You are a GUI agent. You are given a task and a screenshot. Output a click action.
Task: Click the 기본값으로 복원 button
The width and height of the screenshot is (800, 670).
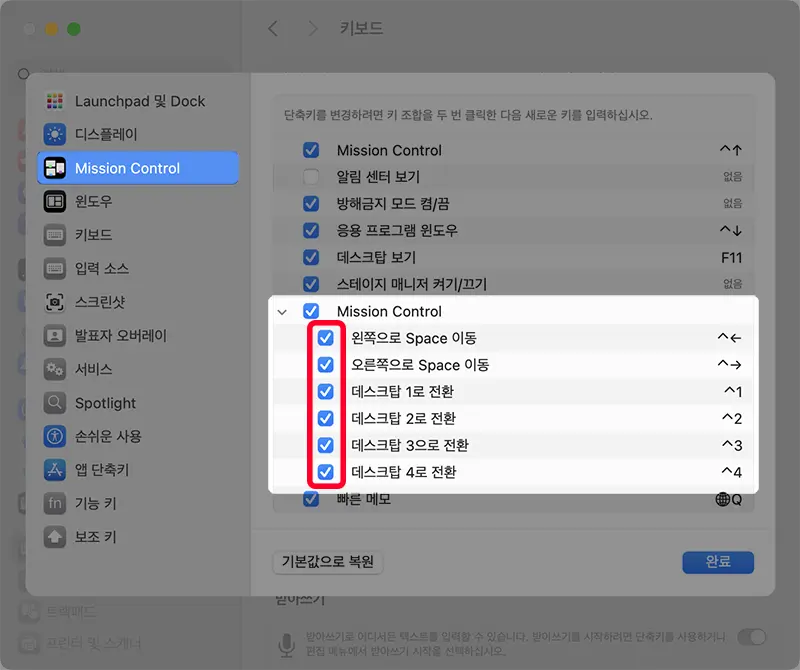point(327,562)
